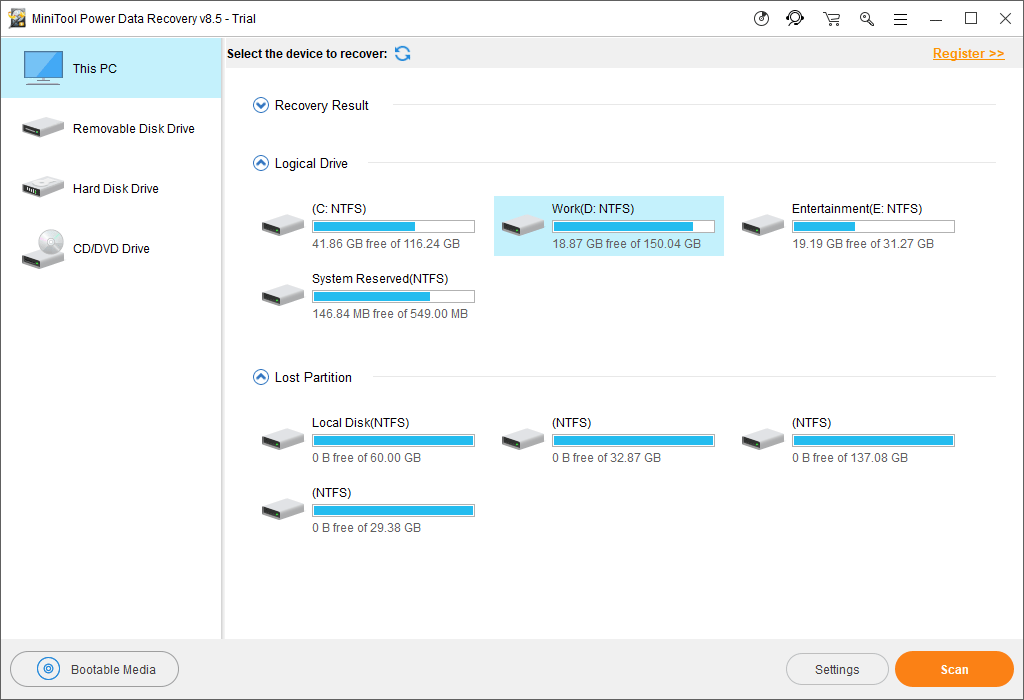The height and width of the screenshot is (700, 1024).
Task: Click '0 B free of 29.38 GB' text
Action: (366, 528)
